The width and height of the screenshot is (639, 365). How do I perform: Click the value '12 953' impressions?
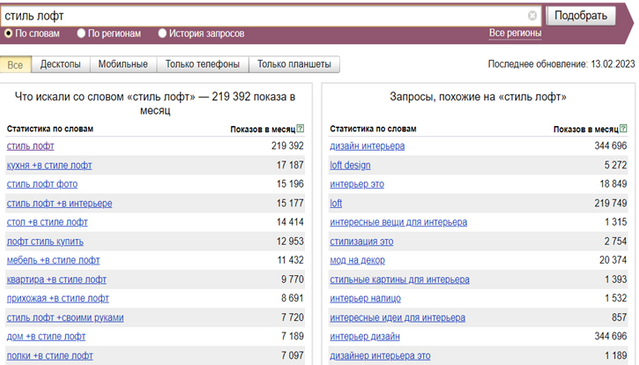click(290, 241)
